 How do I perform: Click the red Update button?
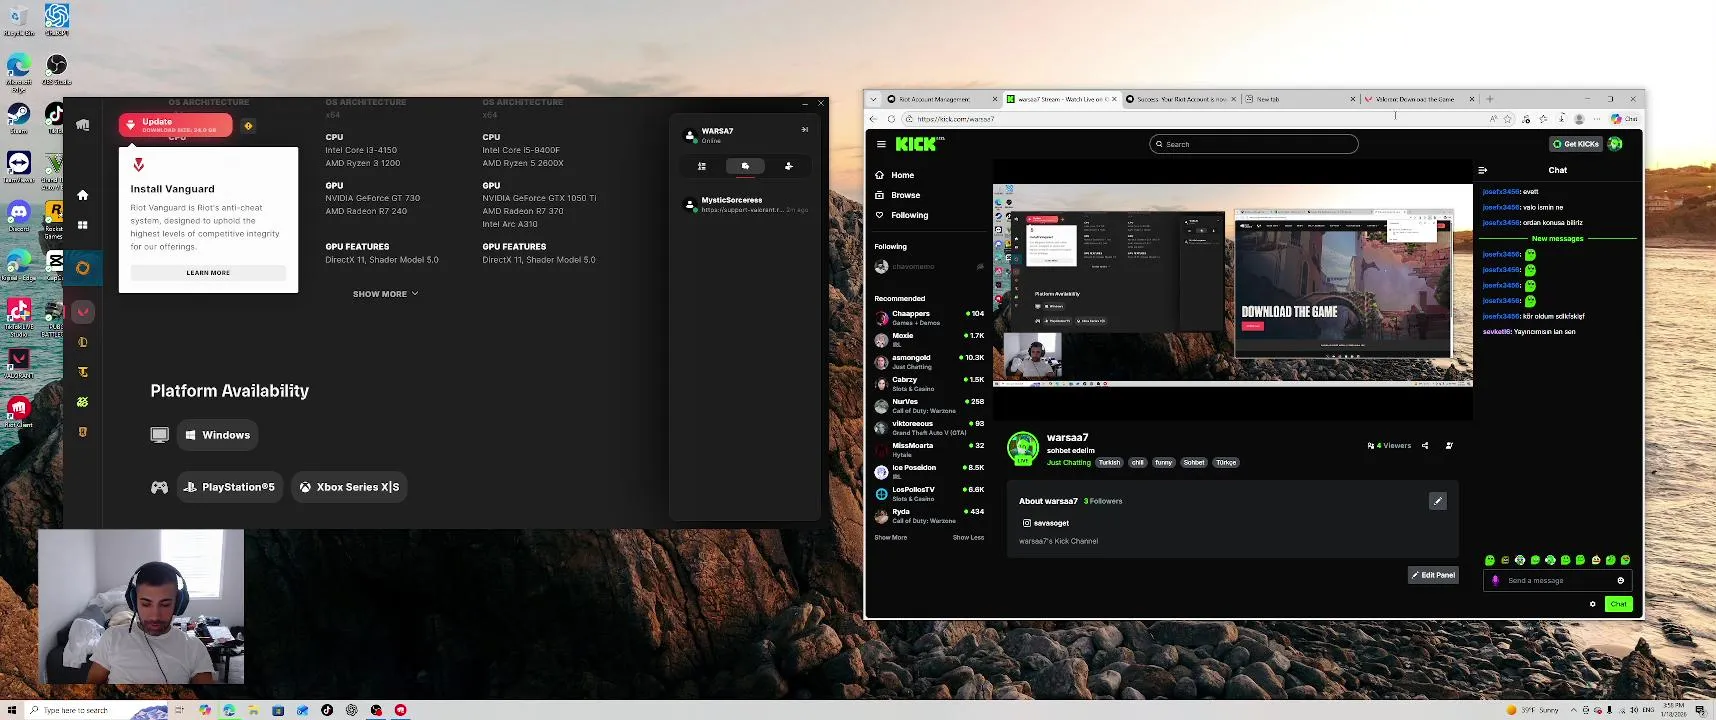[175, 125]
